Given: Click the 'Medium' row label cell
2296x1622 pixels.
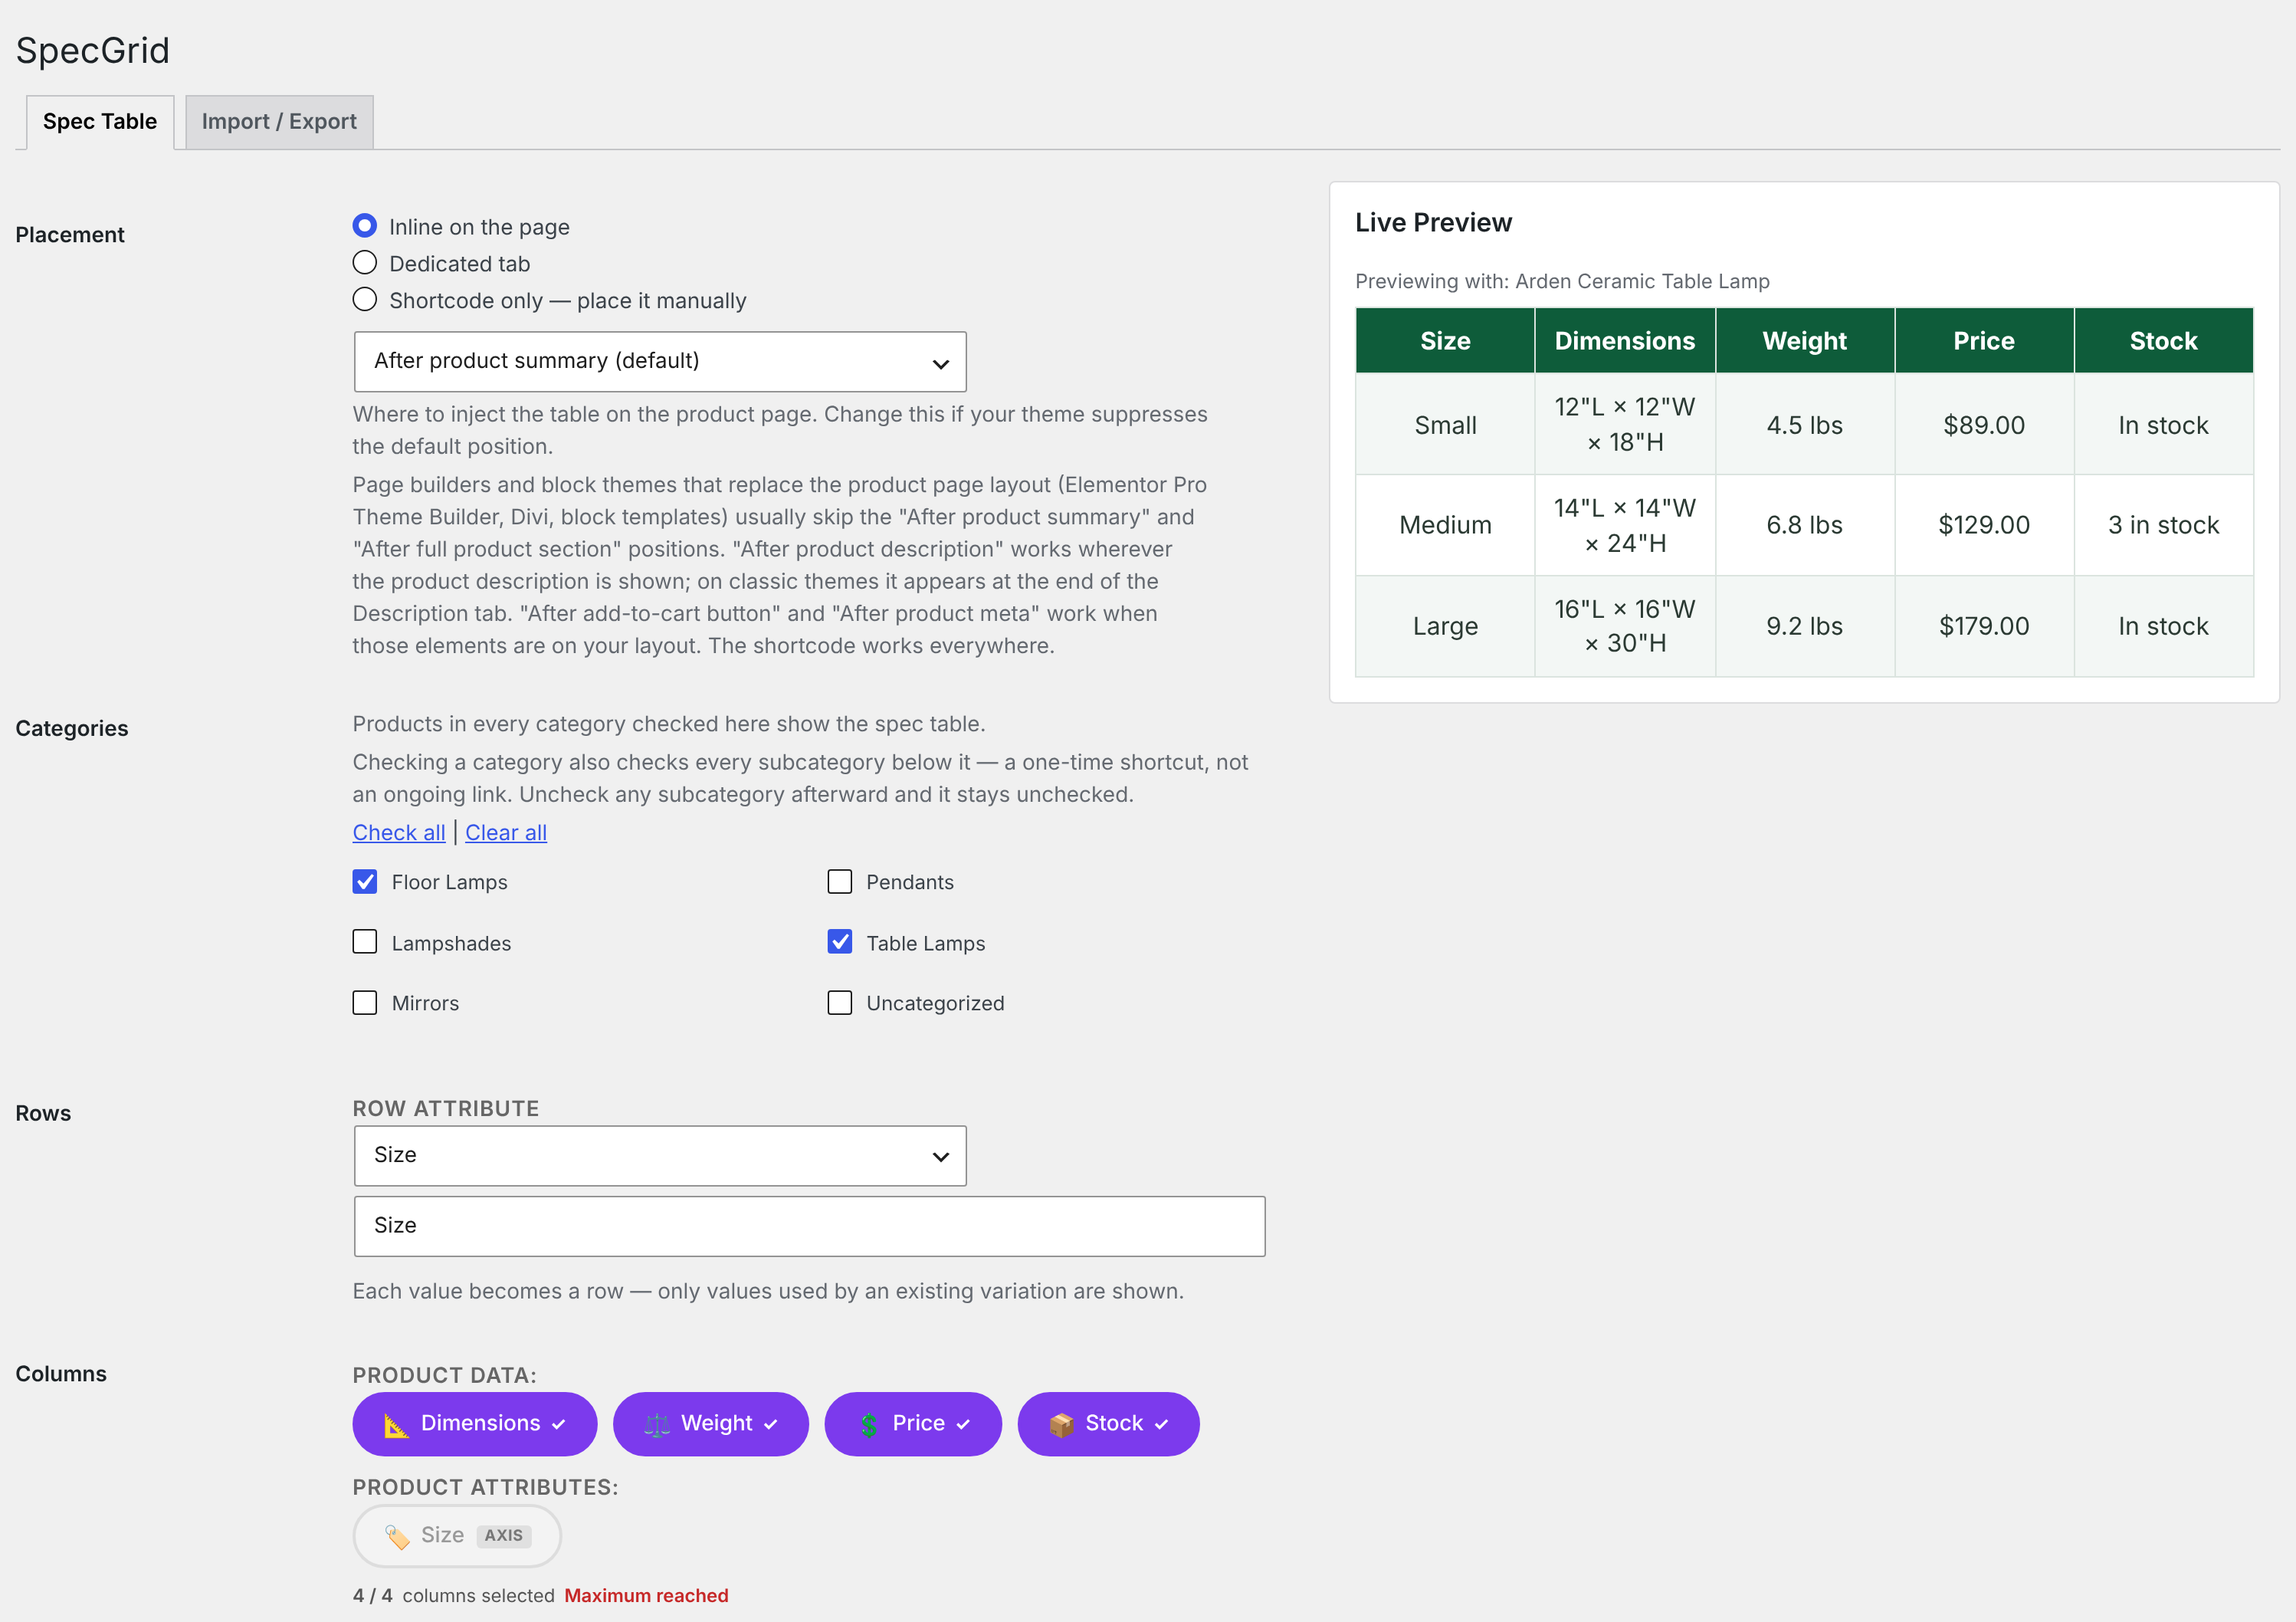Looking at the screenshot, I should (x=1445, y=525).
